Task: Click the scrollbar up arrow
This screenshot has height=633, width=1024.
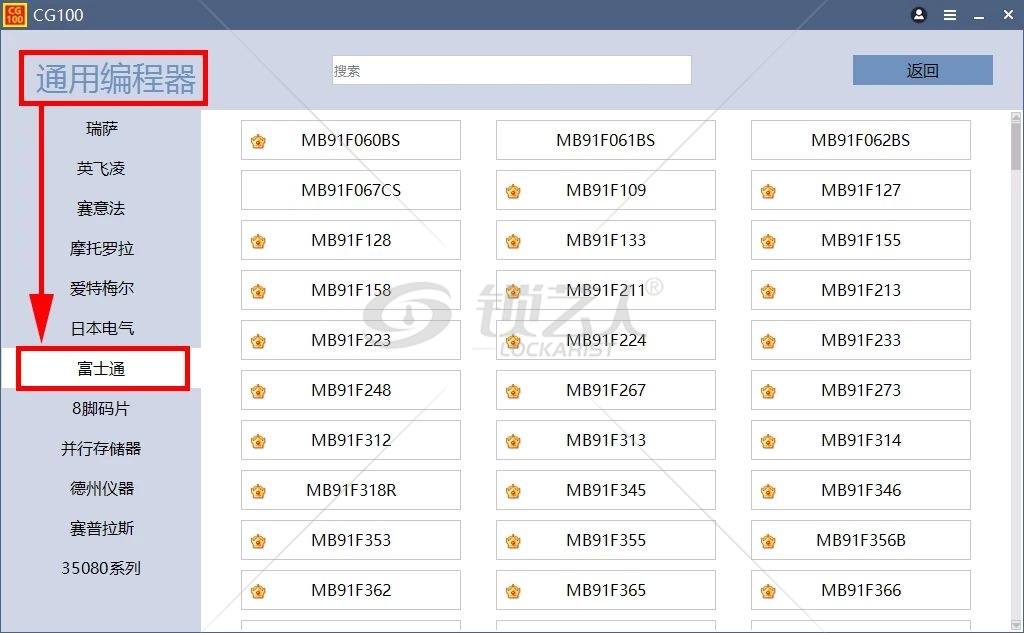Action: pos(1016,117)
